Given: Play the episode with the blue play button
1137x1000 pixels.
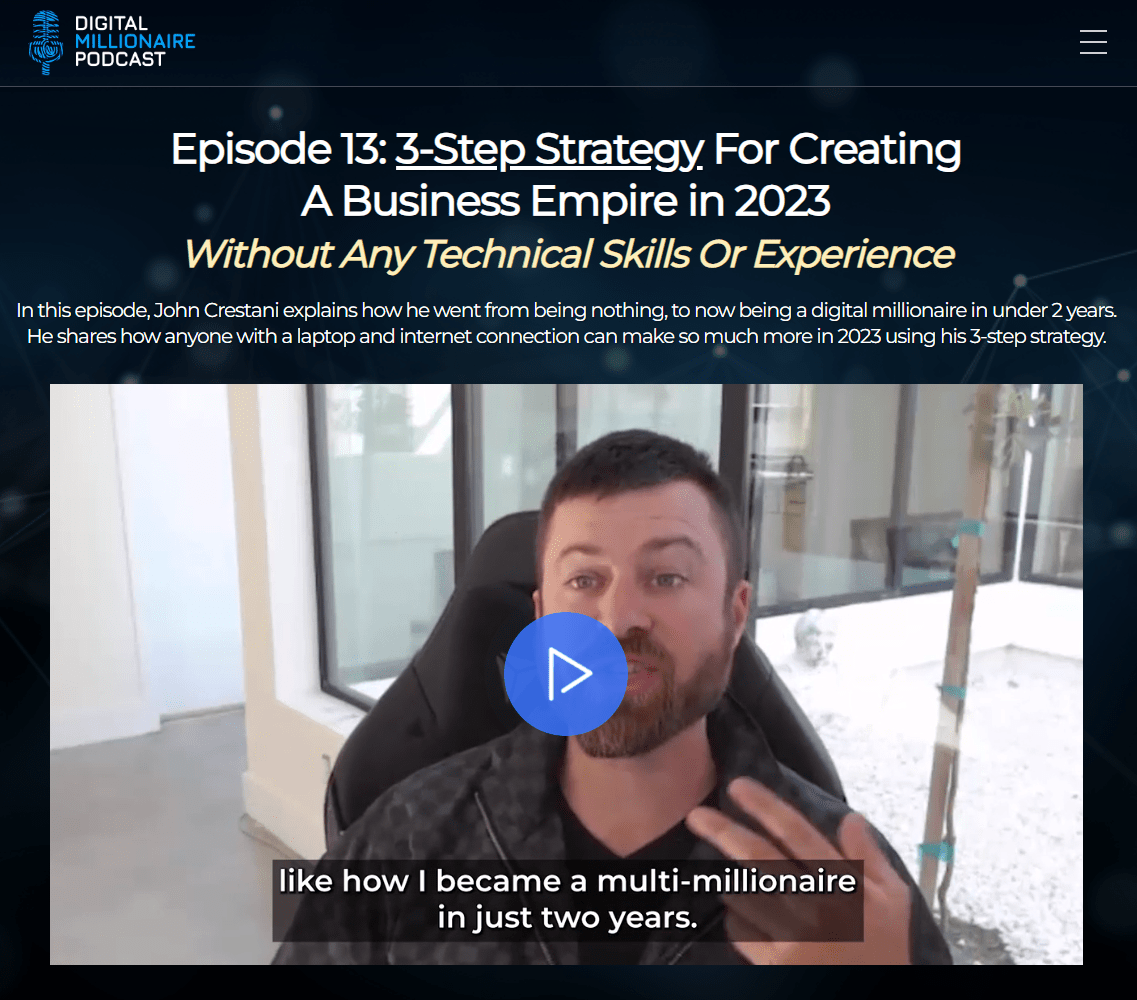Looking at the screenshot, I should tap(566, 674).
